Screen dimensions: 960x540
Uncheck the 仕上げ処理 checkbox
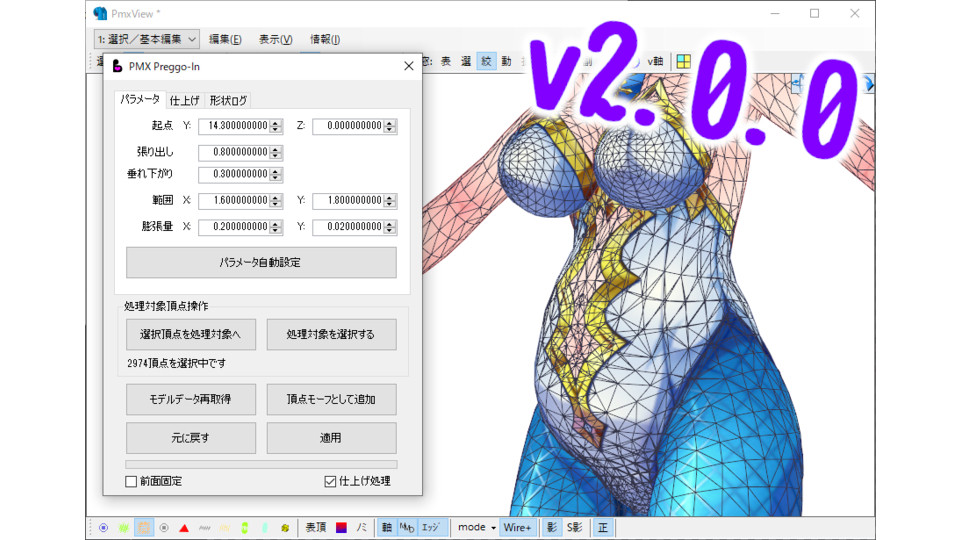click(330, 481)
